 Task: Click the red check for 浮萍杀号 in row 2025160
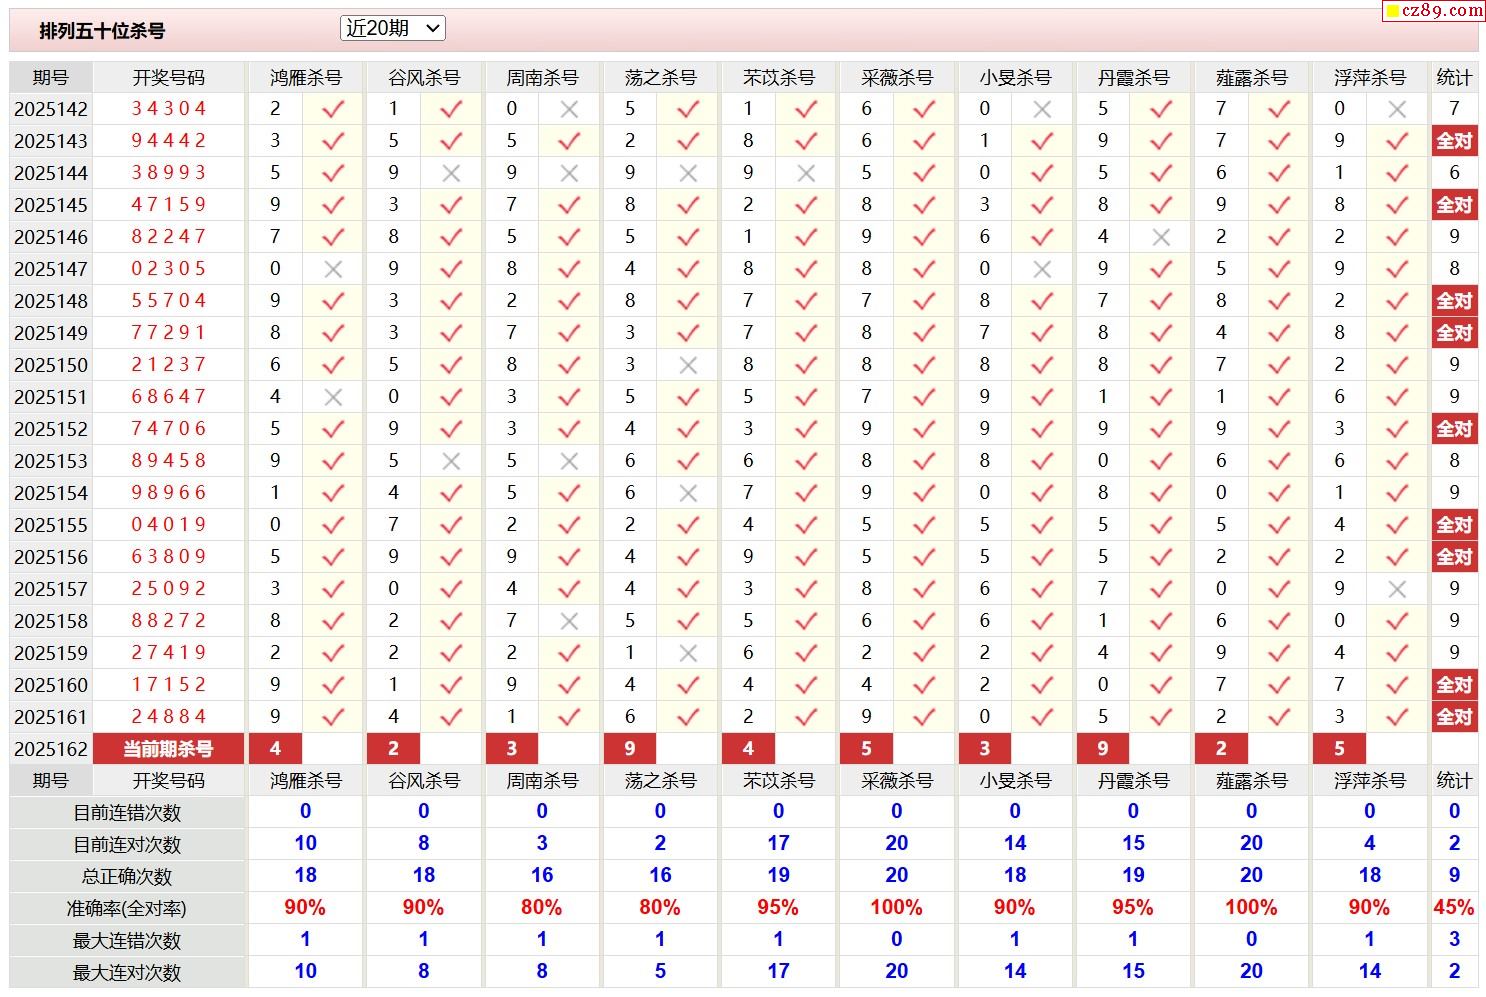point(1397,685)
